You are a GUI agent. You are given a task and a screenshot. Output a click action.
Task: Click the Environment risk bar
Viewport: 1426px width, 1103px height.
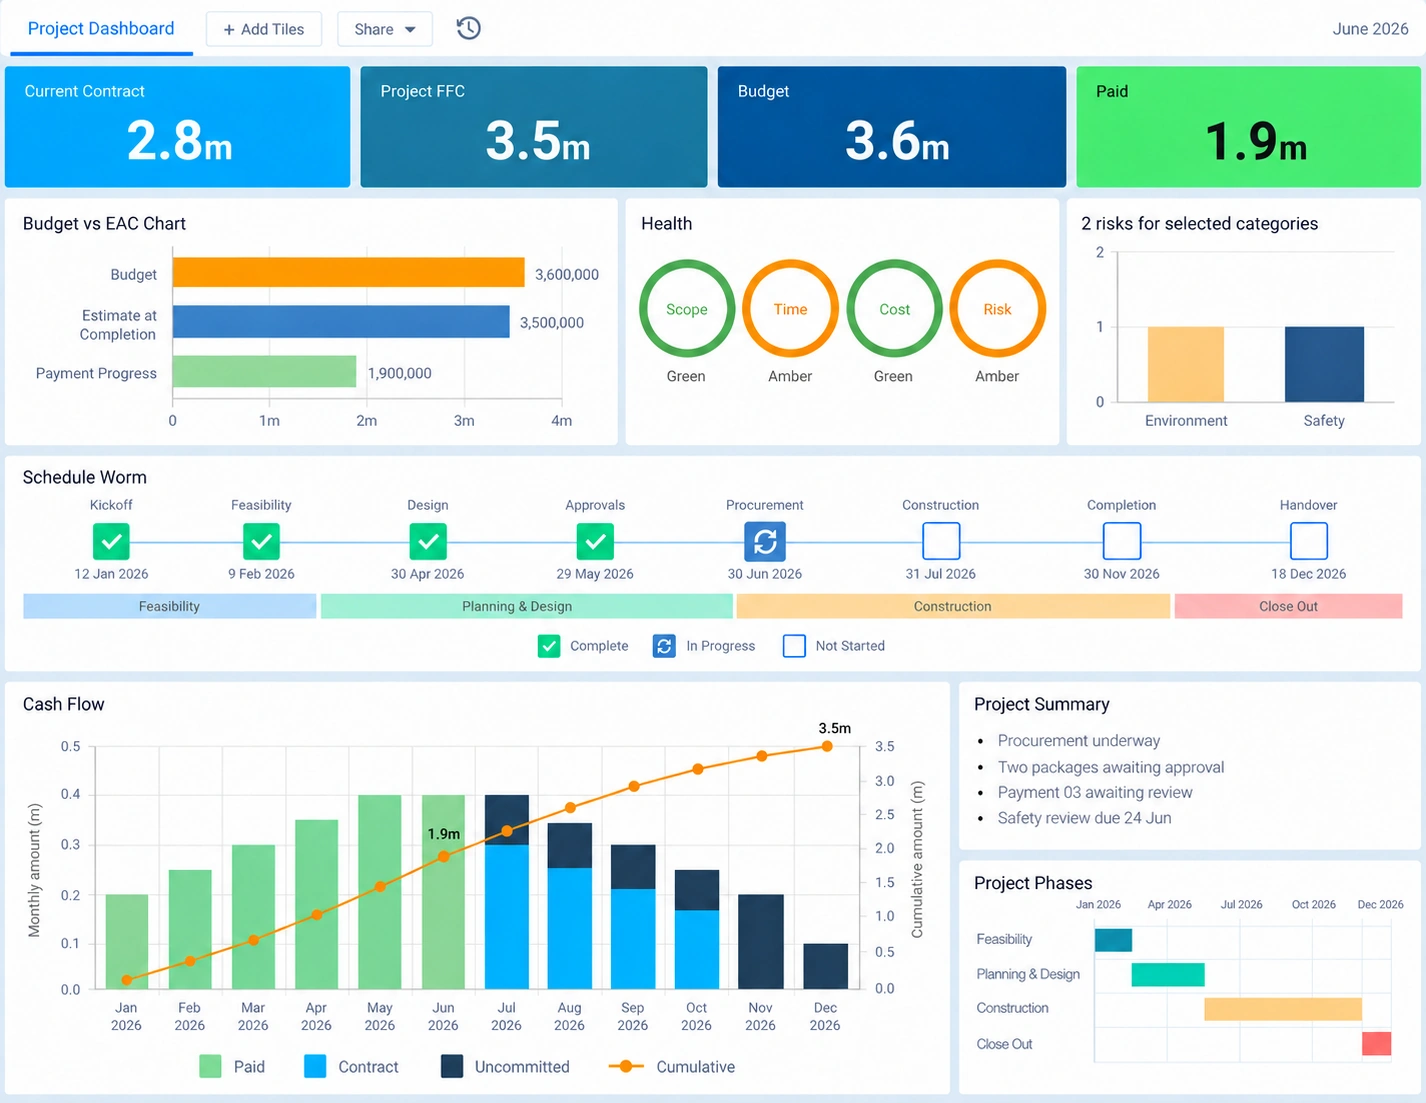[1186, 364]
